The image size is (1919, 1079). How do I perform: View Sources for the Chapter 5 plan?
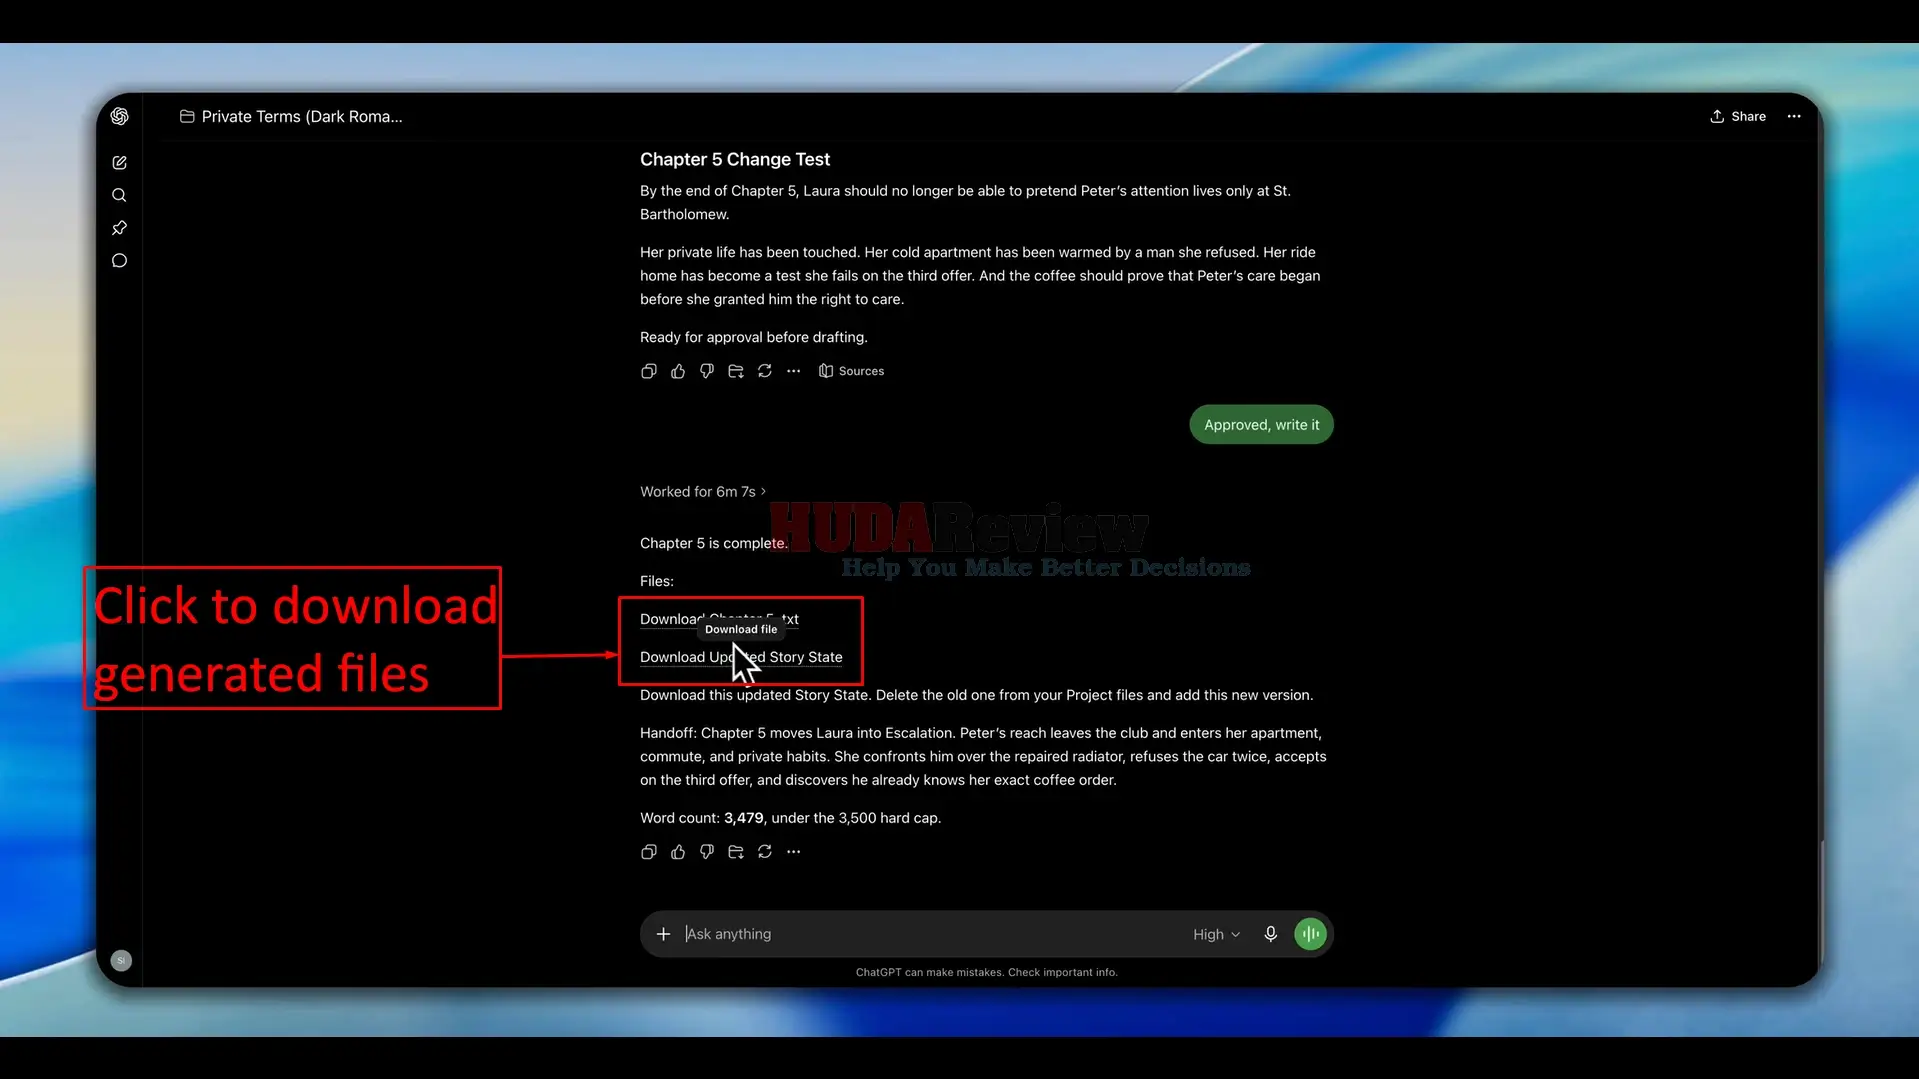click(x=851, y=371)
